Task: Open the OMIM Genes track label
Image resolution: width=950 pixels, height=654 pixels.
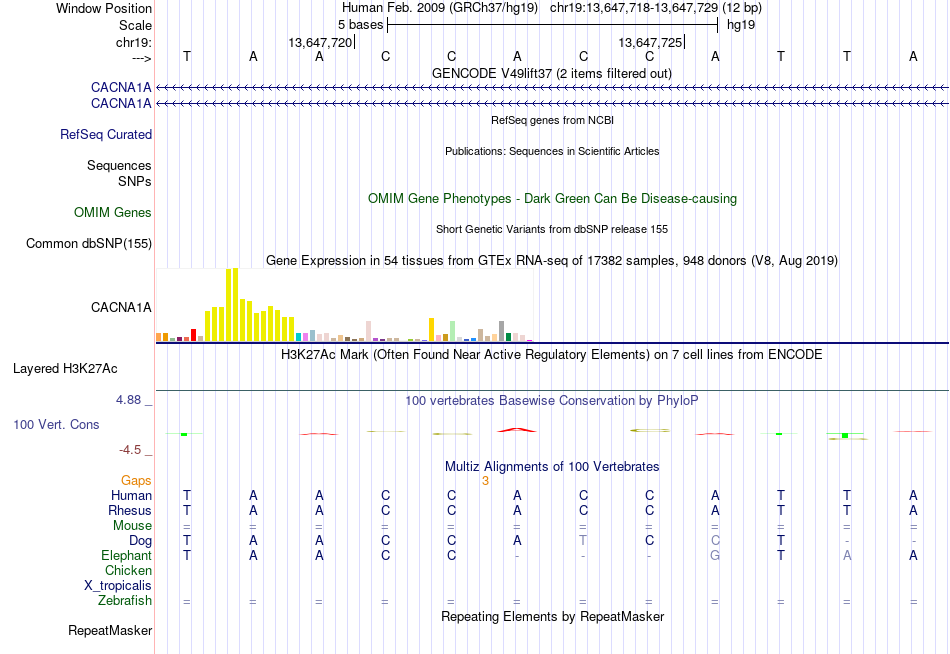Action: pyautogui.click(x=113, y=212)
